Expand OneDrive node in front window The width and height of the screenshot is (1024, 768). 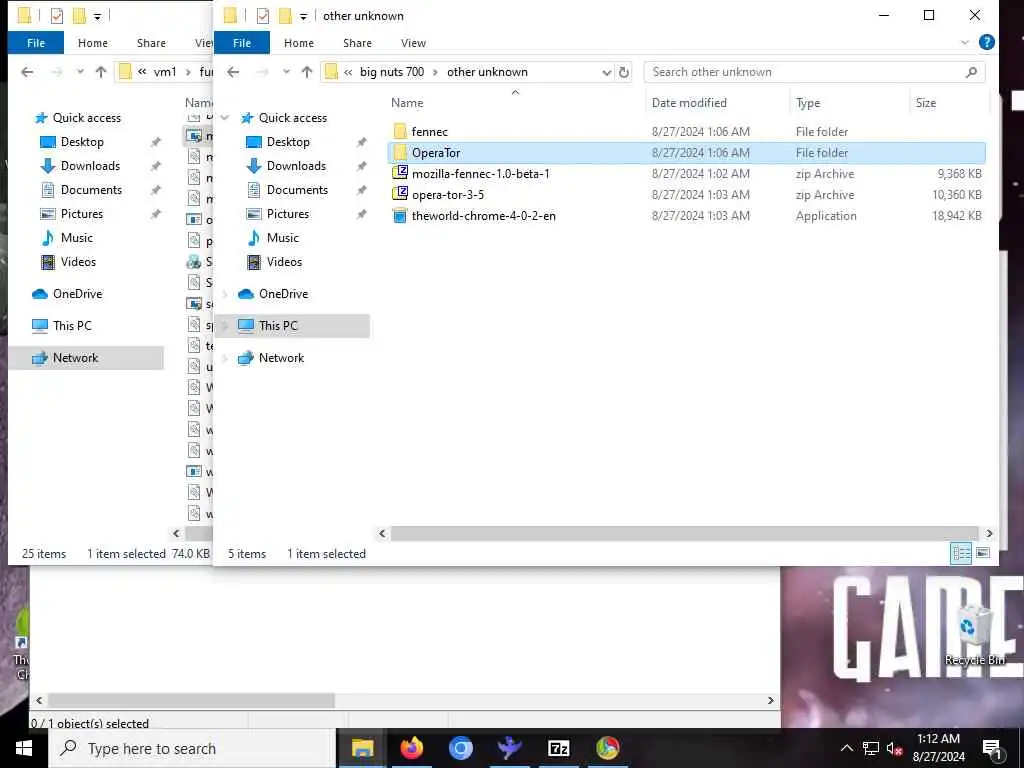click(225, 294)
